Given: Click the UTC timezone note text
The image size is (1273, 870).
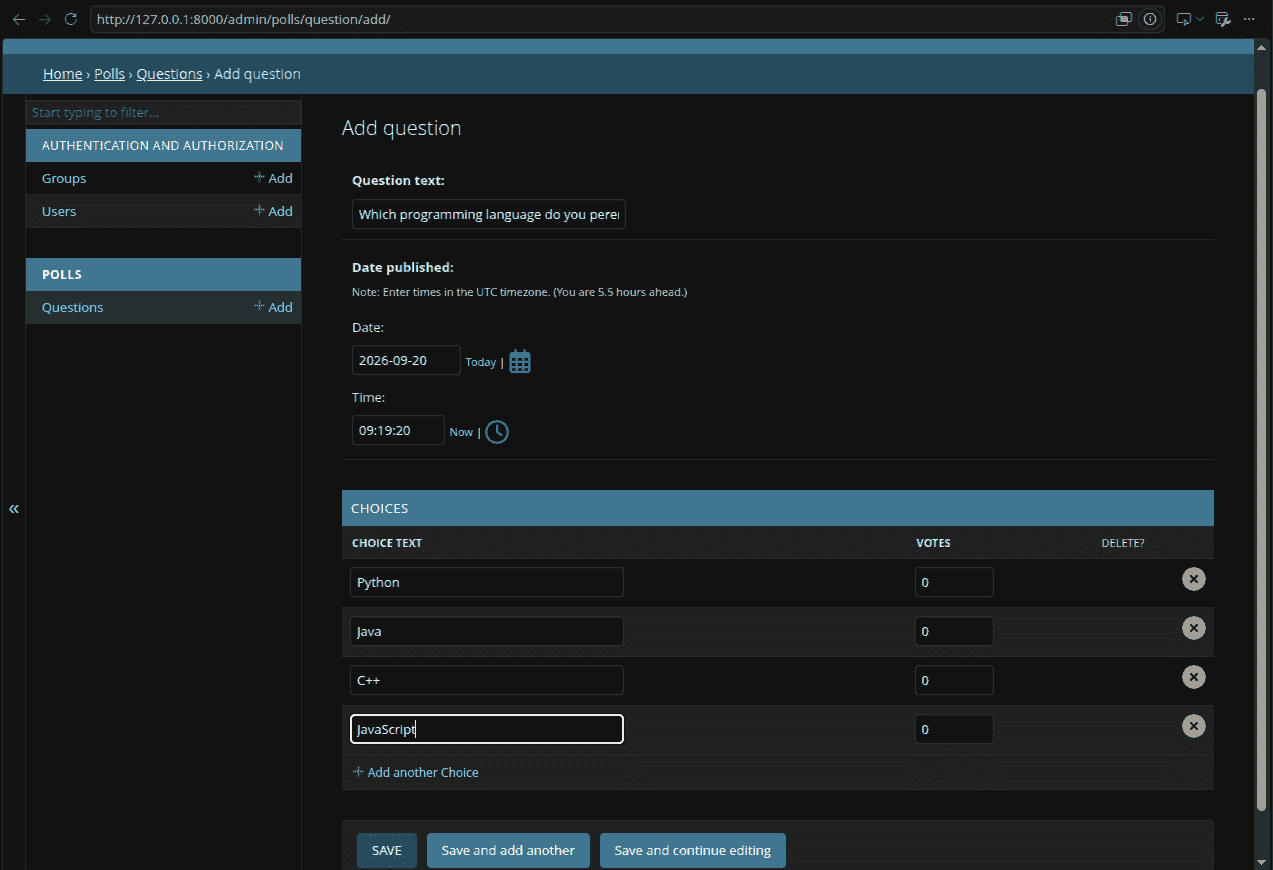Looking at the screenshot, I should [519, 292].
